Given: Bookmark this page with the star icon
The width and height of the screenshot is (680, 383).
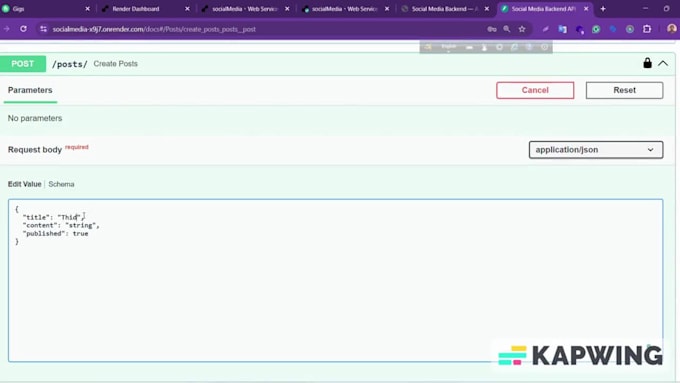Looking at the screenshot, I should [x=522, y=29].
